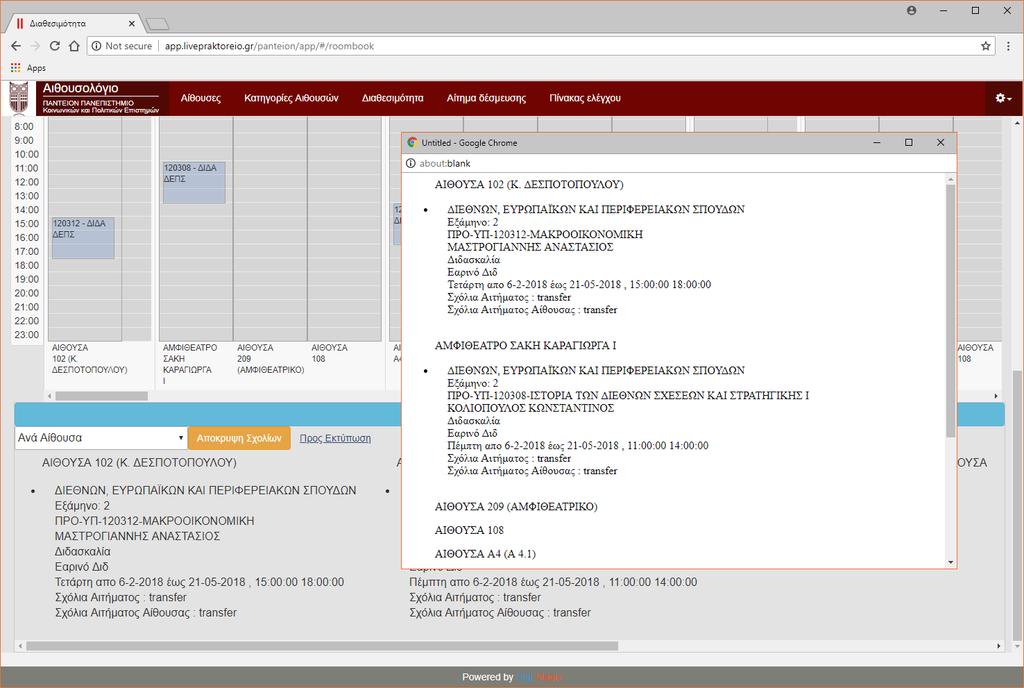Open a new browser tab
The image size is (1024, 688).
[x=157, y=24]
